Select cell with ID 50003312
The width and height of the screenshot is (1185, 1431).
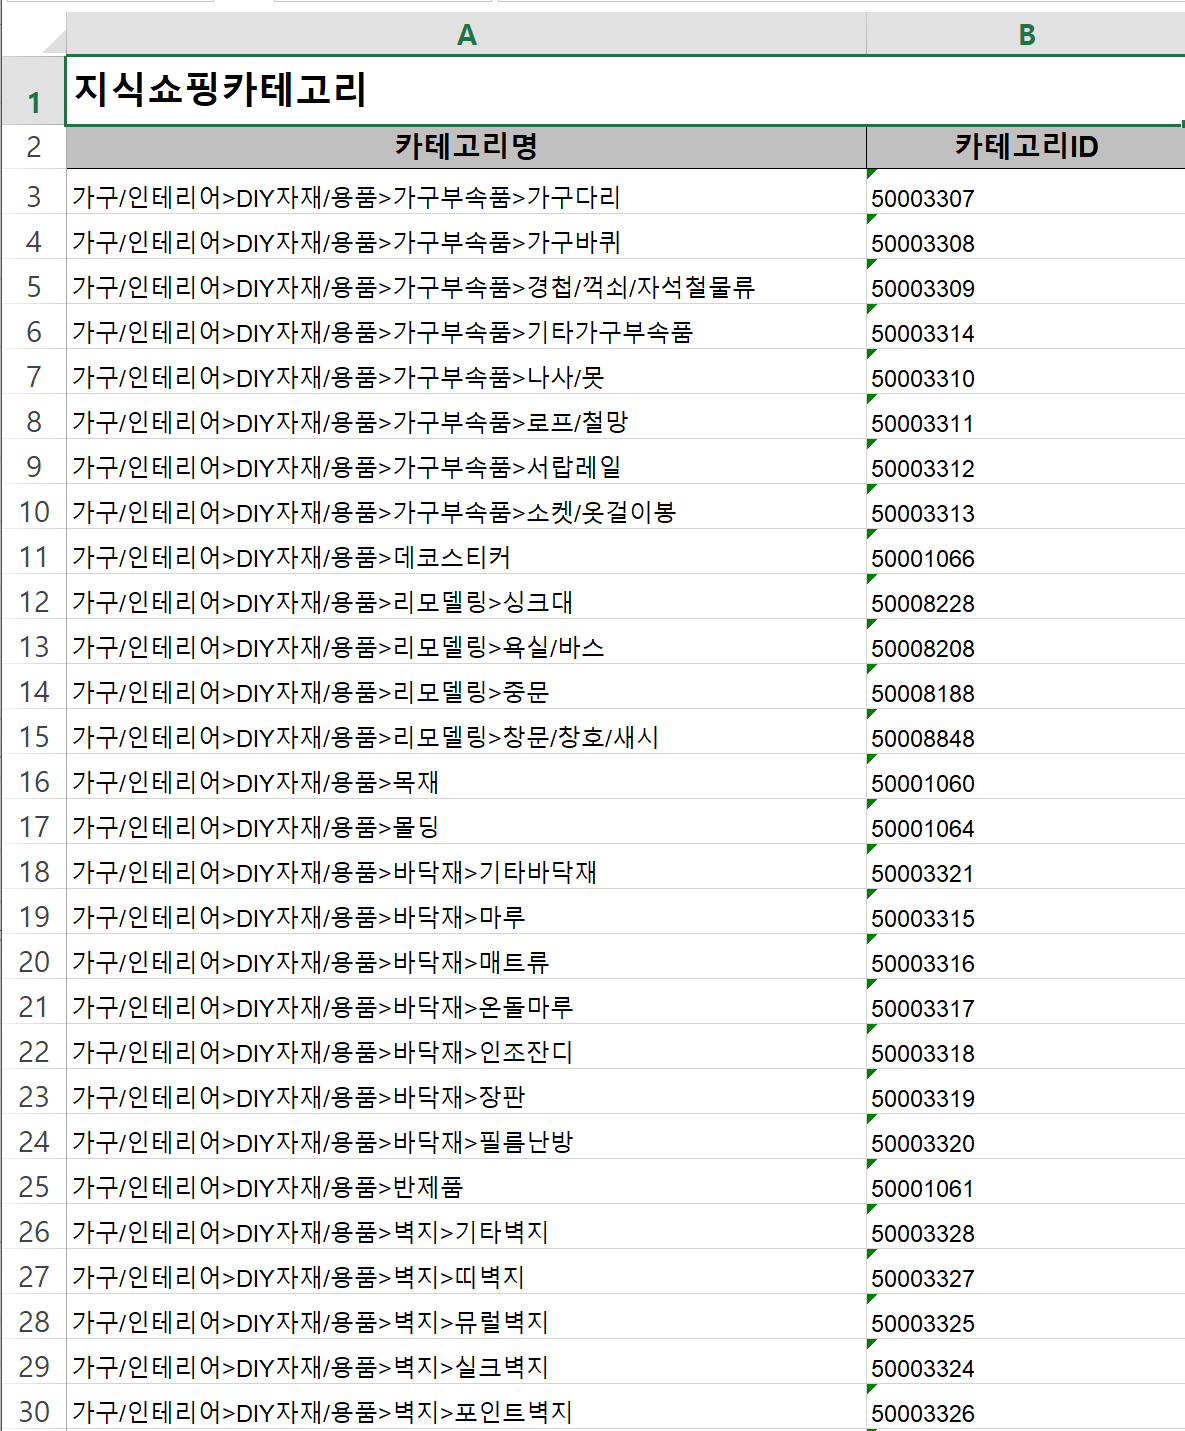[1026, 462]
